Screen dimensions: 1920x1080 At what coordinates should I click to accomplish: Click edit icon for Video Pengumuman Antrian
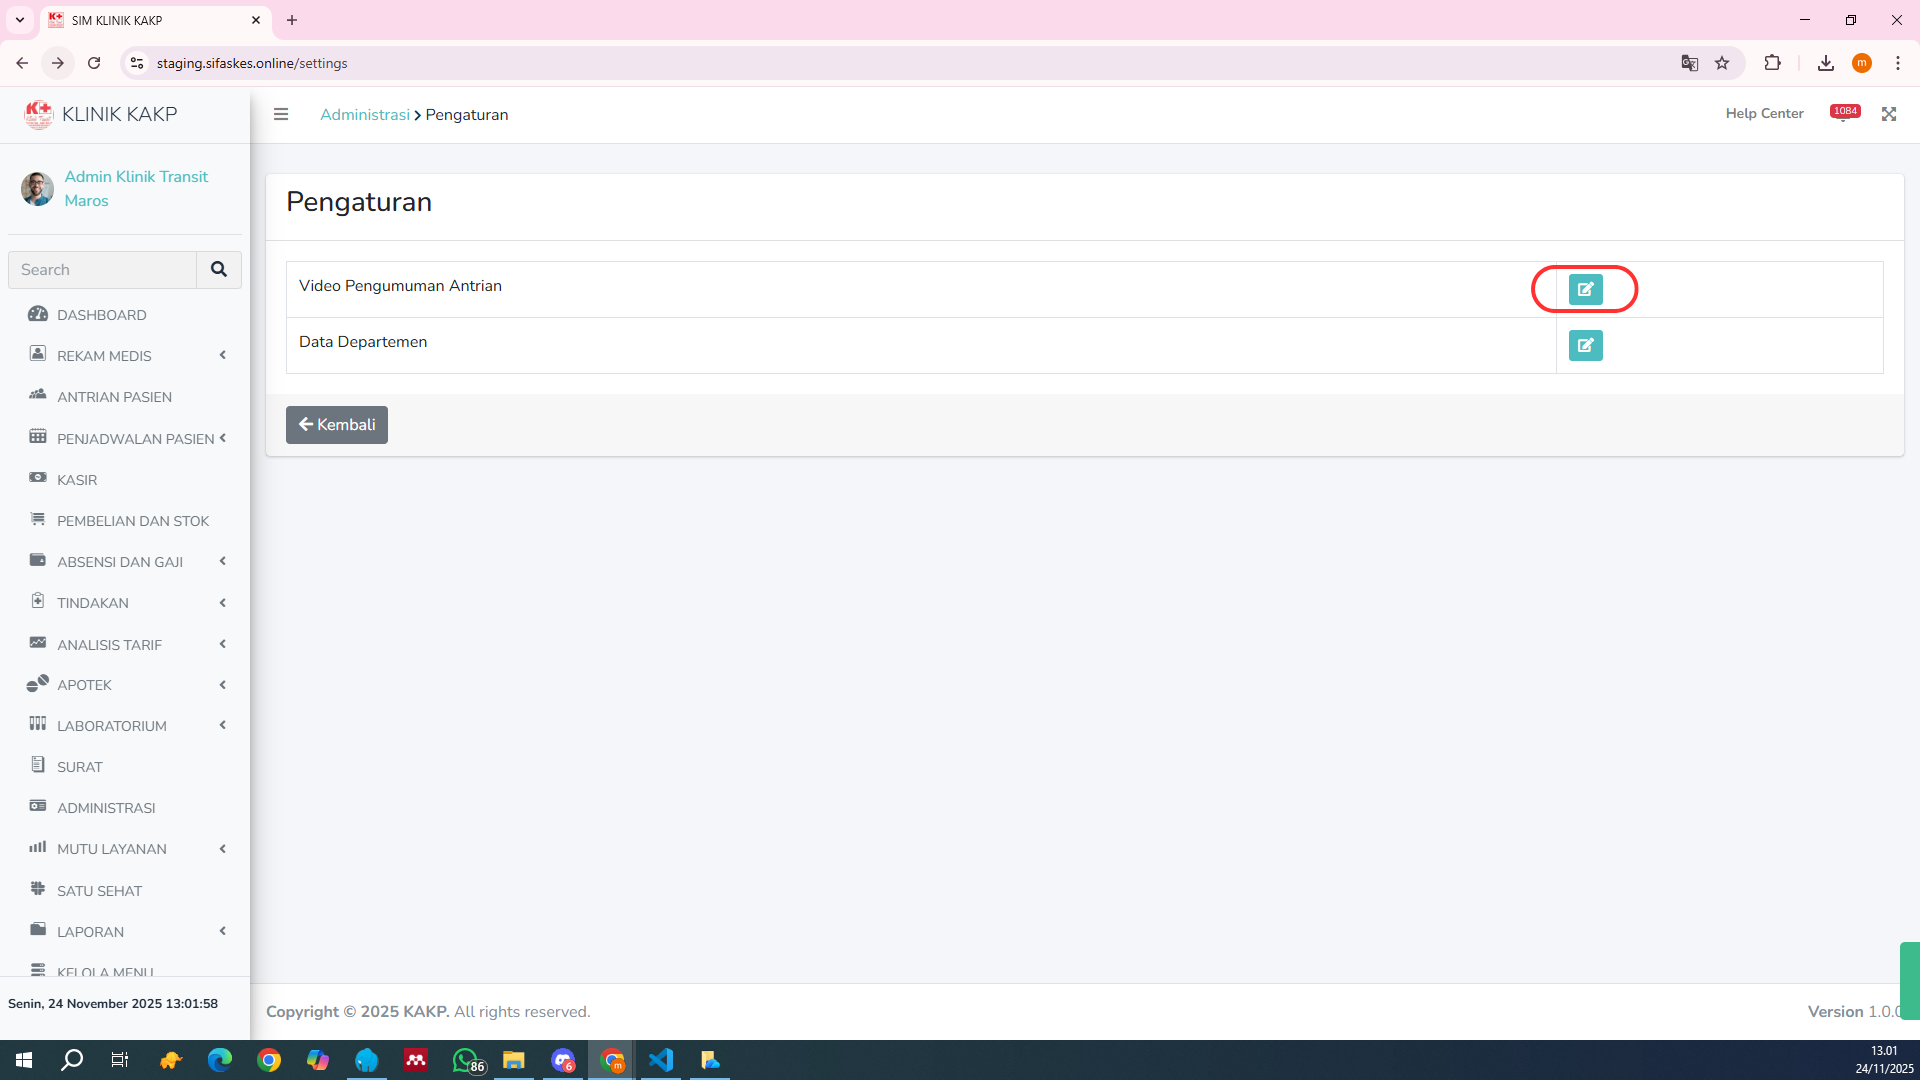(1585, 289)
